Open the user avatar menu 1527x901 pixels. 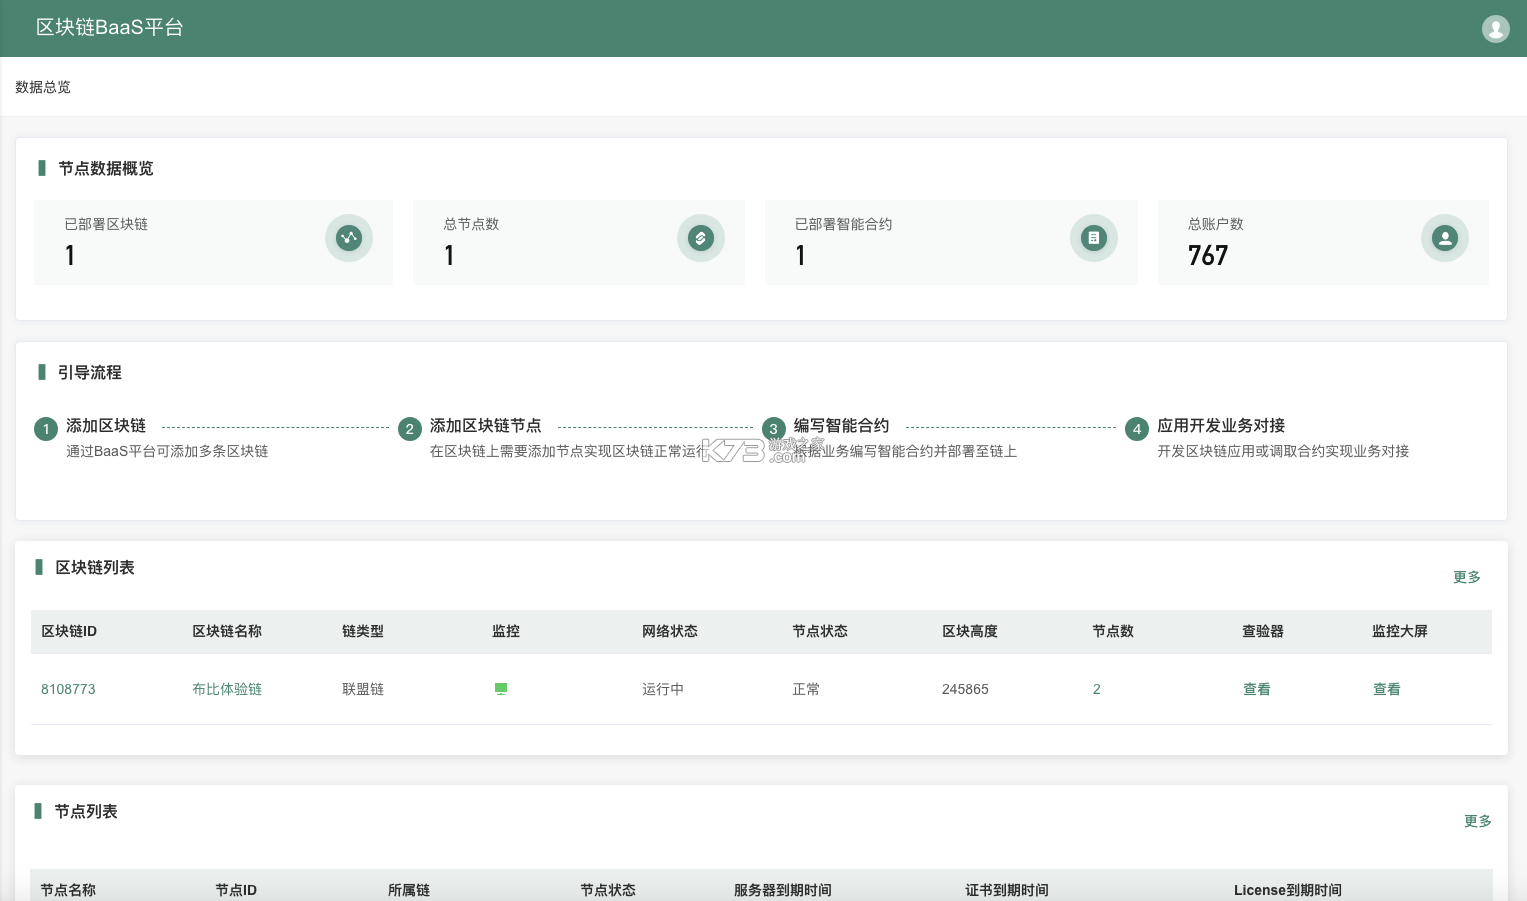point(1495,29)
